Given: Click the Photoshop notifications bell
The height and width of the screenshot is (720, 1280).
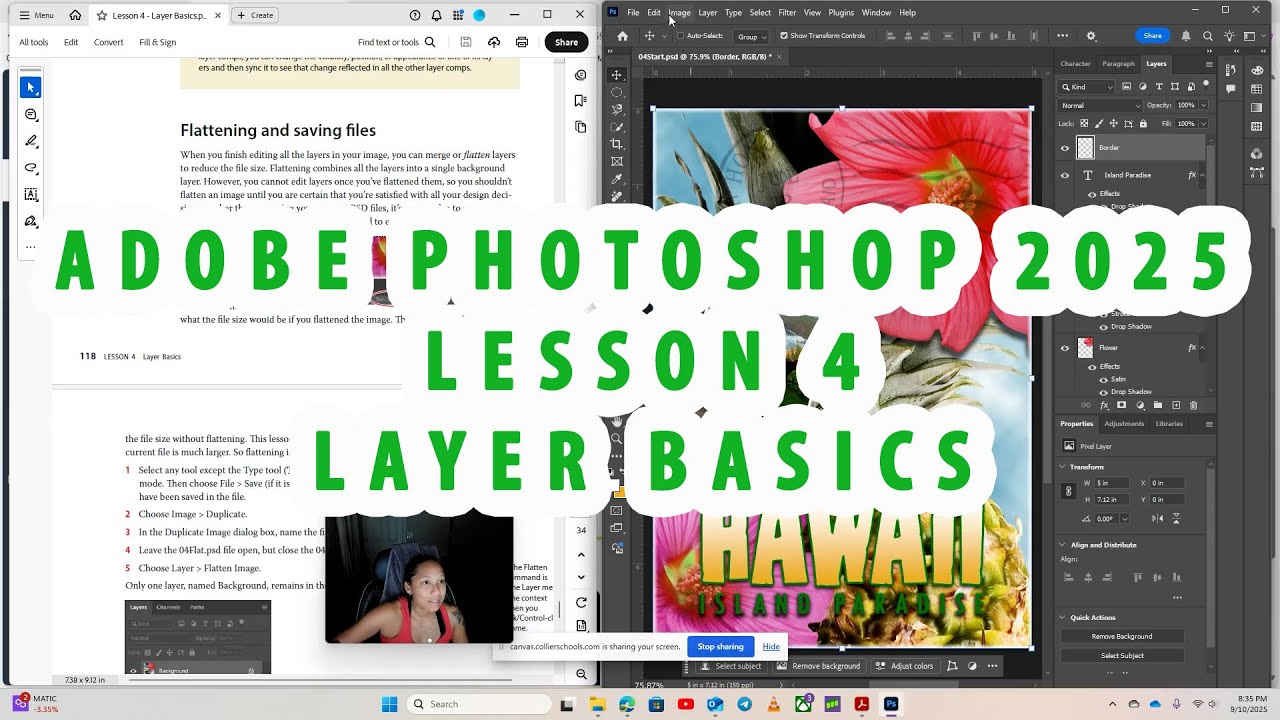Looking at the screenshot, I should 1186,36.
